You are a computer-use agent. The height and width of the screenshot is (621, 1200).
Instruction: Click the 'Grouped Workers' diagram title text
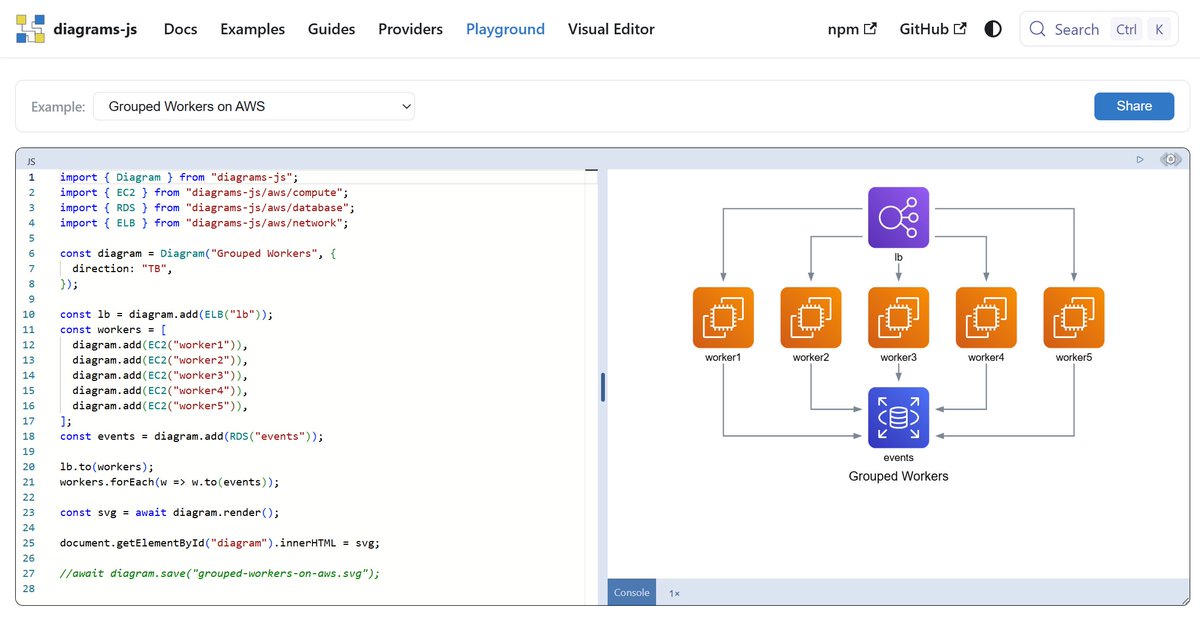point(898,476)
